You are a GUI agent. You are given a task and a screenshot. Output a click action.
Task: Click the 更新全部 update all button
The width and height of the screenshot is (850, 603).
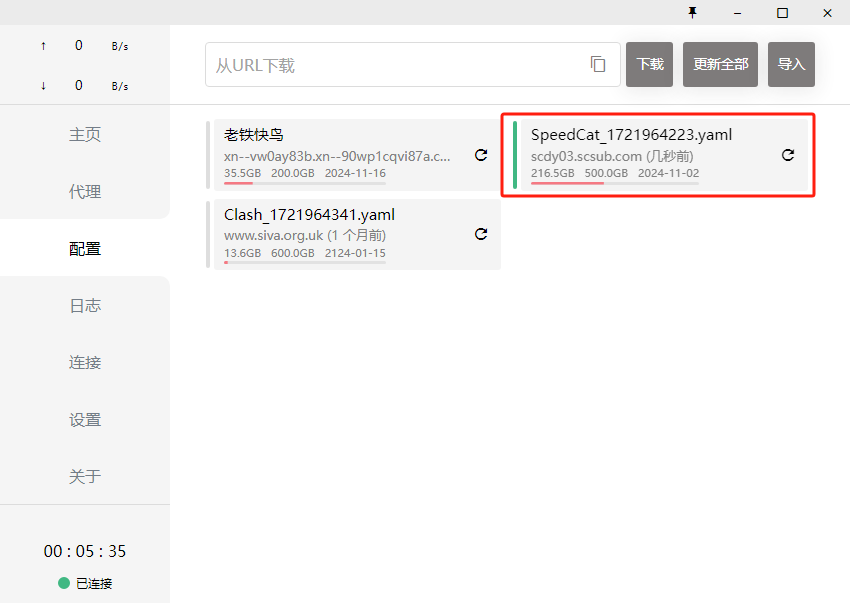(720, 64)
